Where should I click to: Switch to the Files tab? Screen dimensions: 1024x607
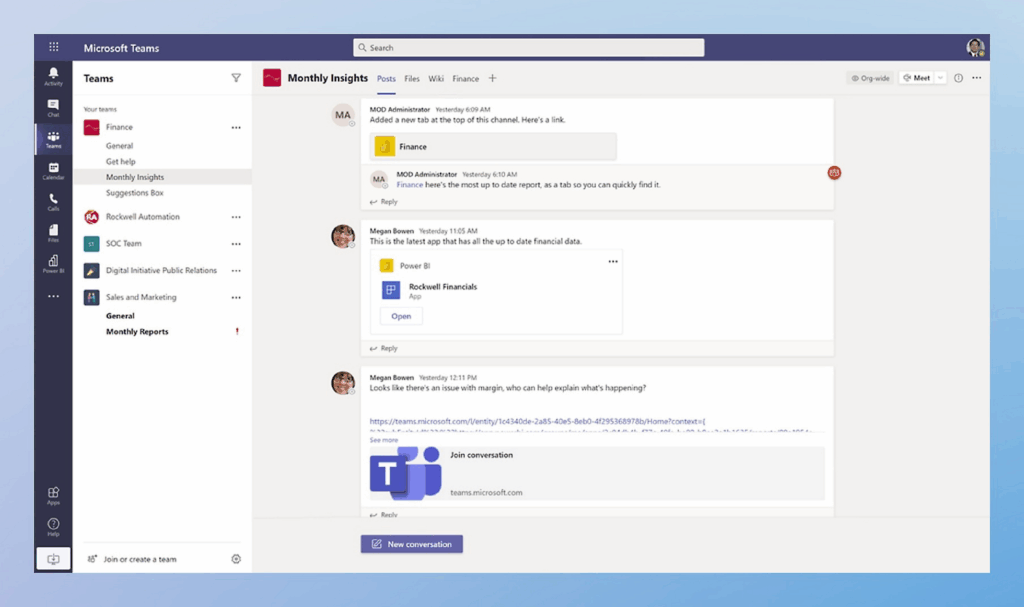point(412,79)
